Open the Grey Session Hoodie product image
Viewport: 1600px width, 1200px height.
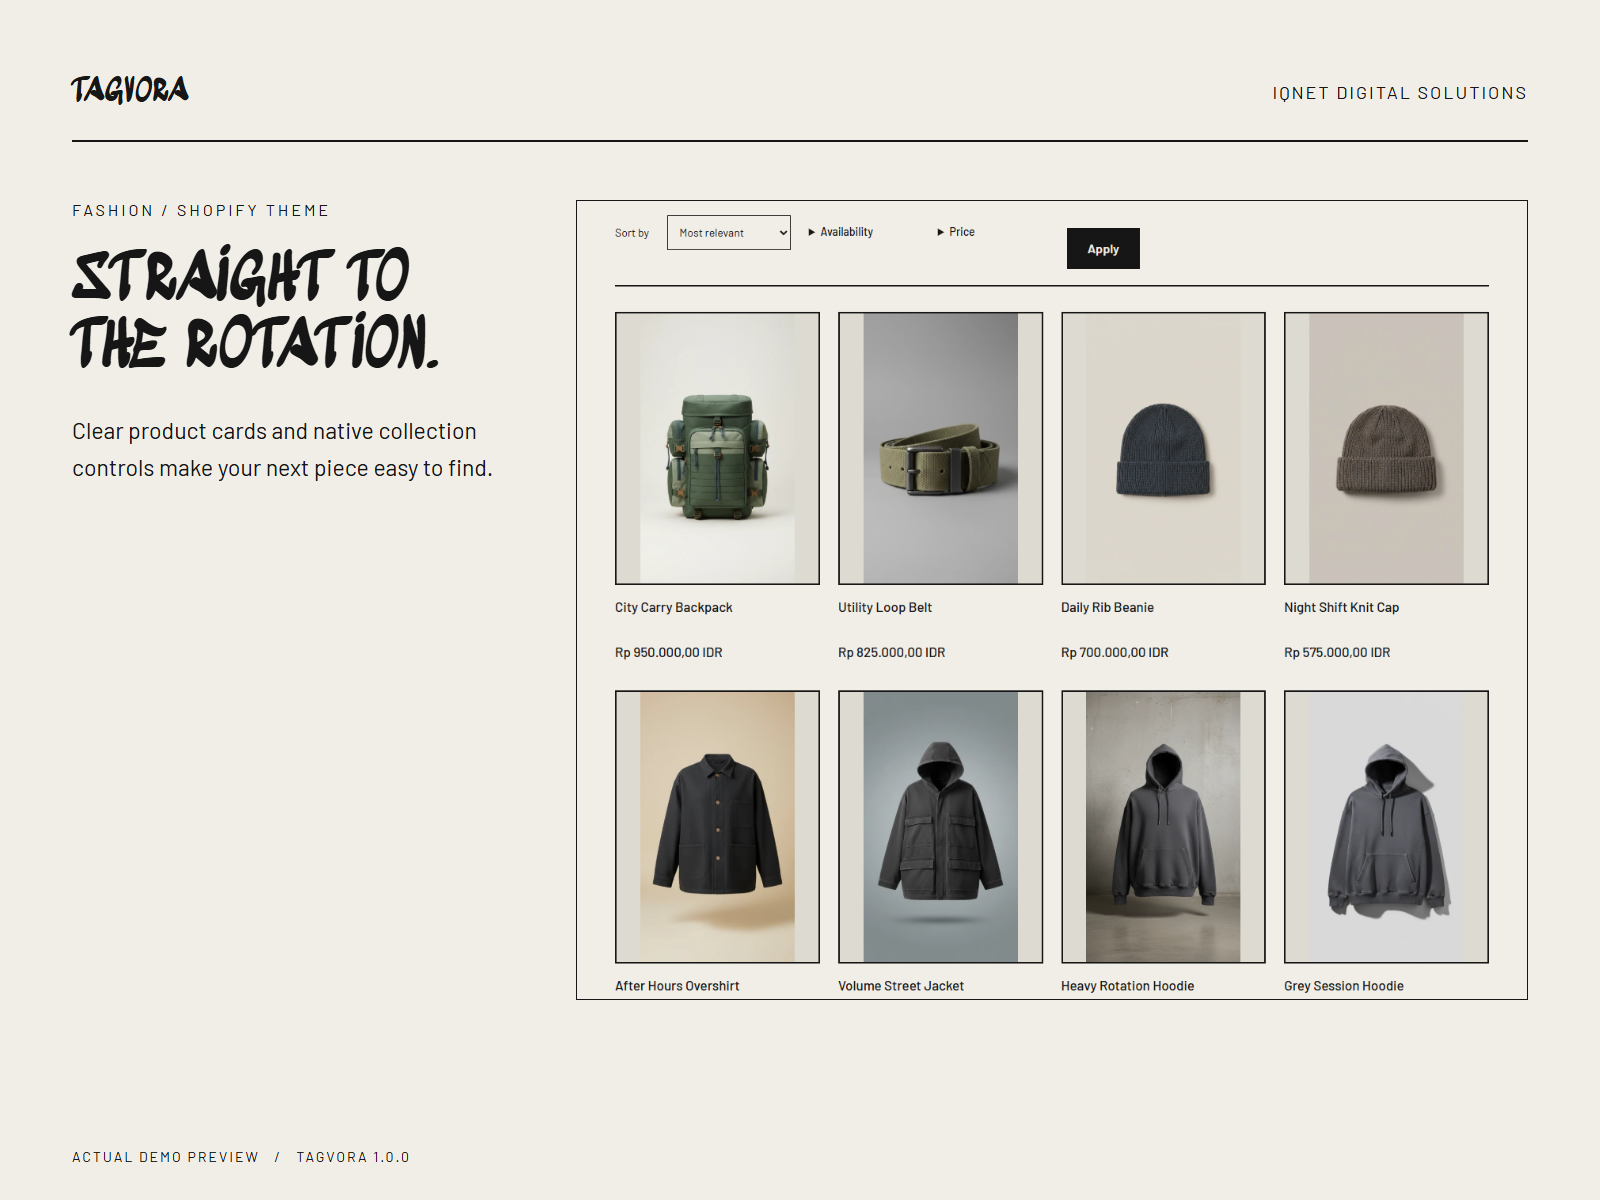point(1386,827)
